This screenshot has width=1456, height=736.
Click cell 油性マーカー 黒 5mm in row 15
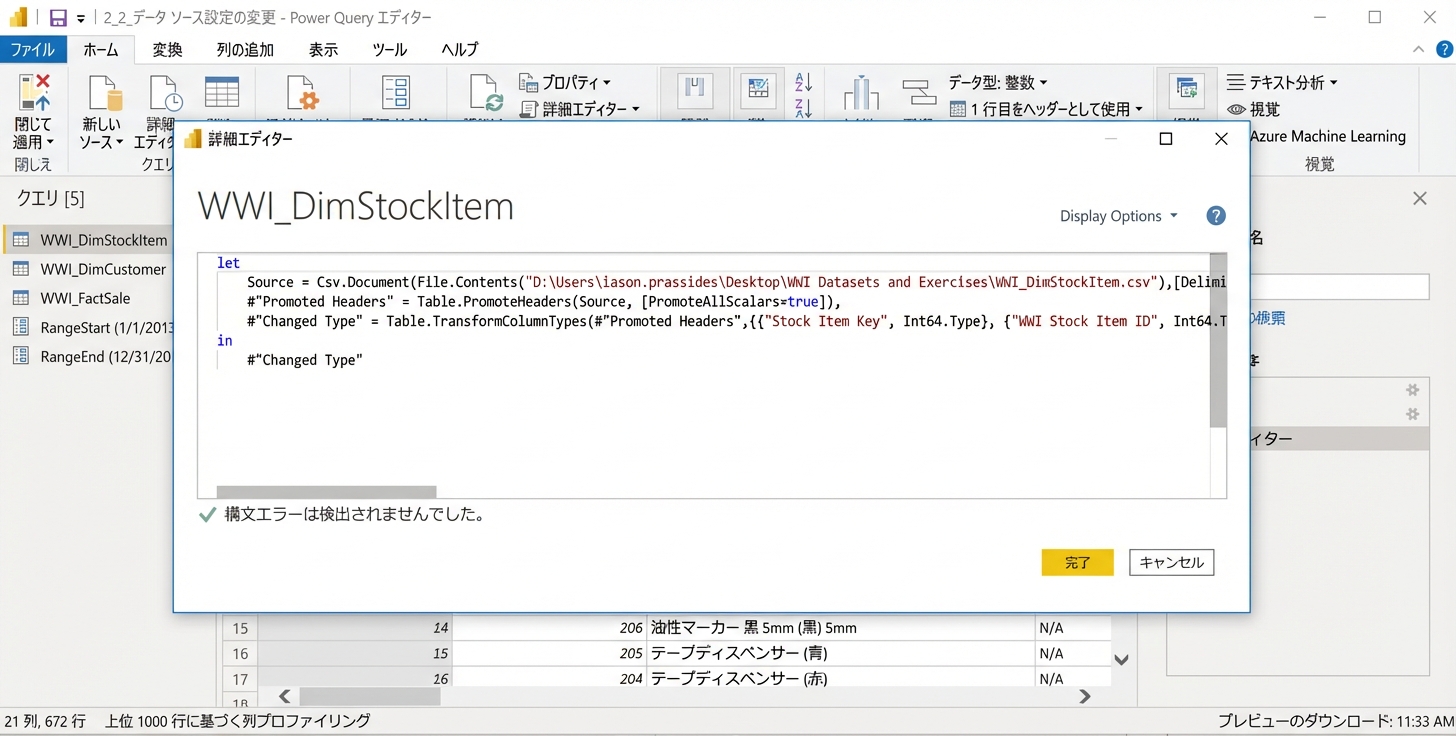click(x=841, y=628)
